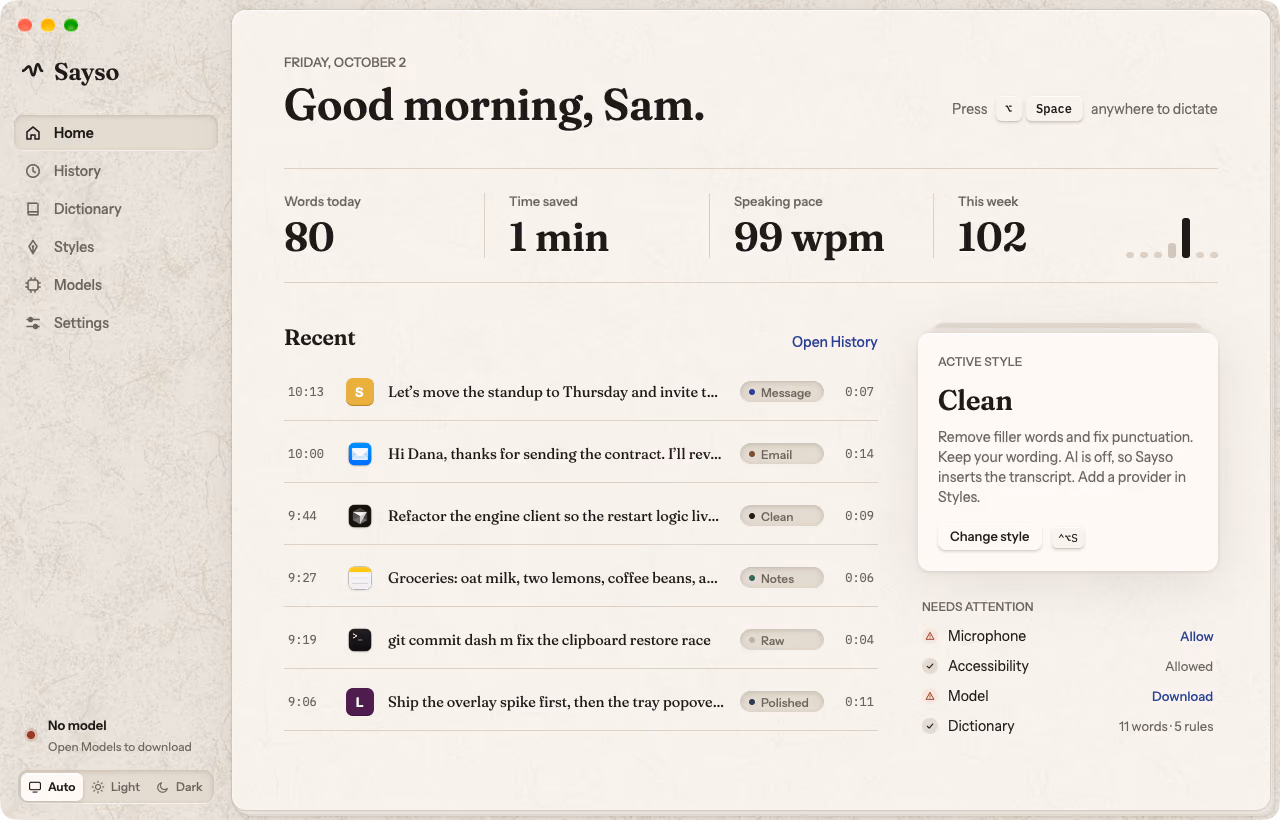1280x820 pixels.
Task: Click the Change style button
Action: click(989, 537)
